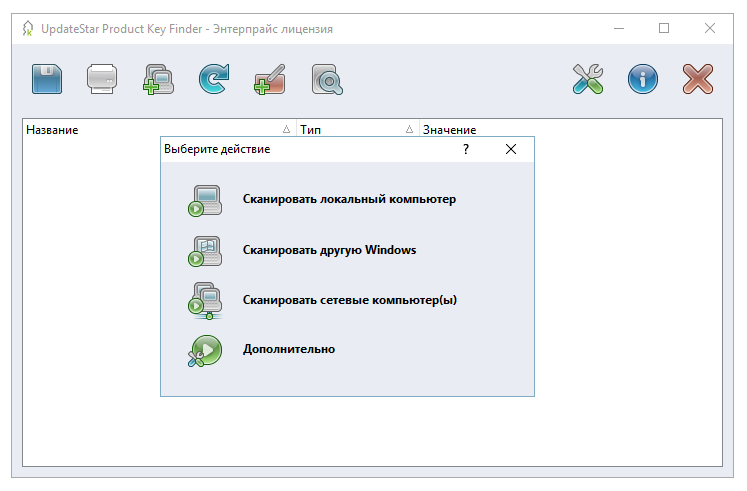Click the blue Refresh arrow icon
This screenshot has width=747, height=491.
(x=214, y=79)
